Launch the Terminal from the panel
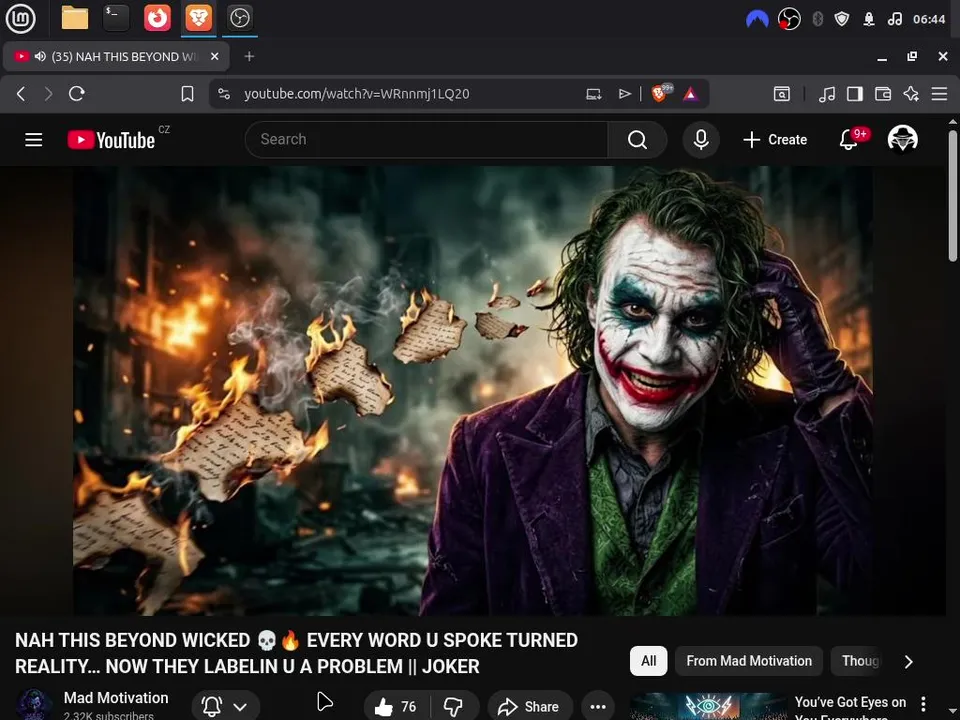 pos(116,18)
